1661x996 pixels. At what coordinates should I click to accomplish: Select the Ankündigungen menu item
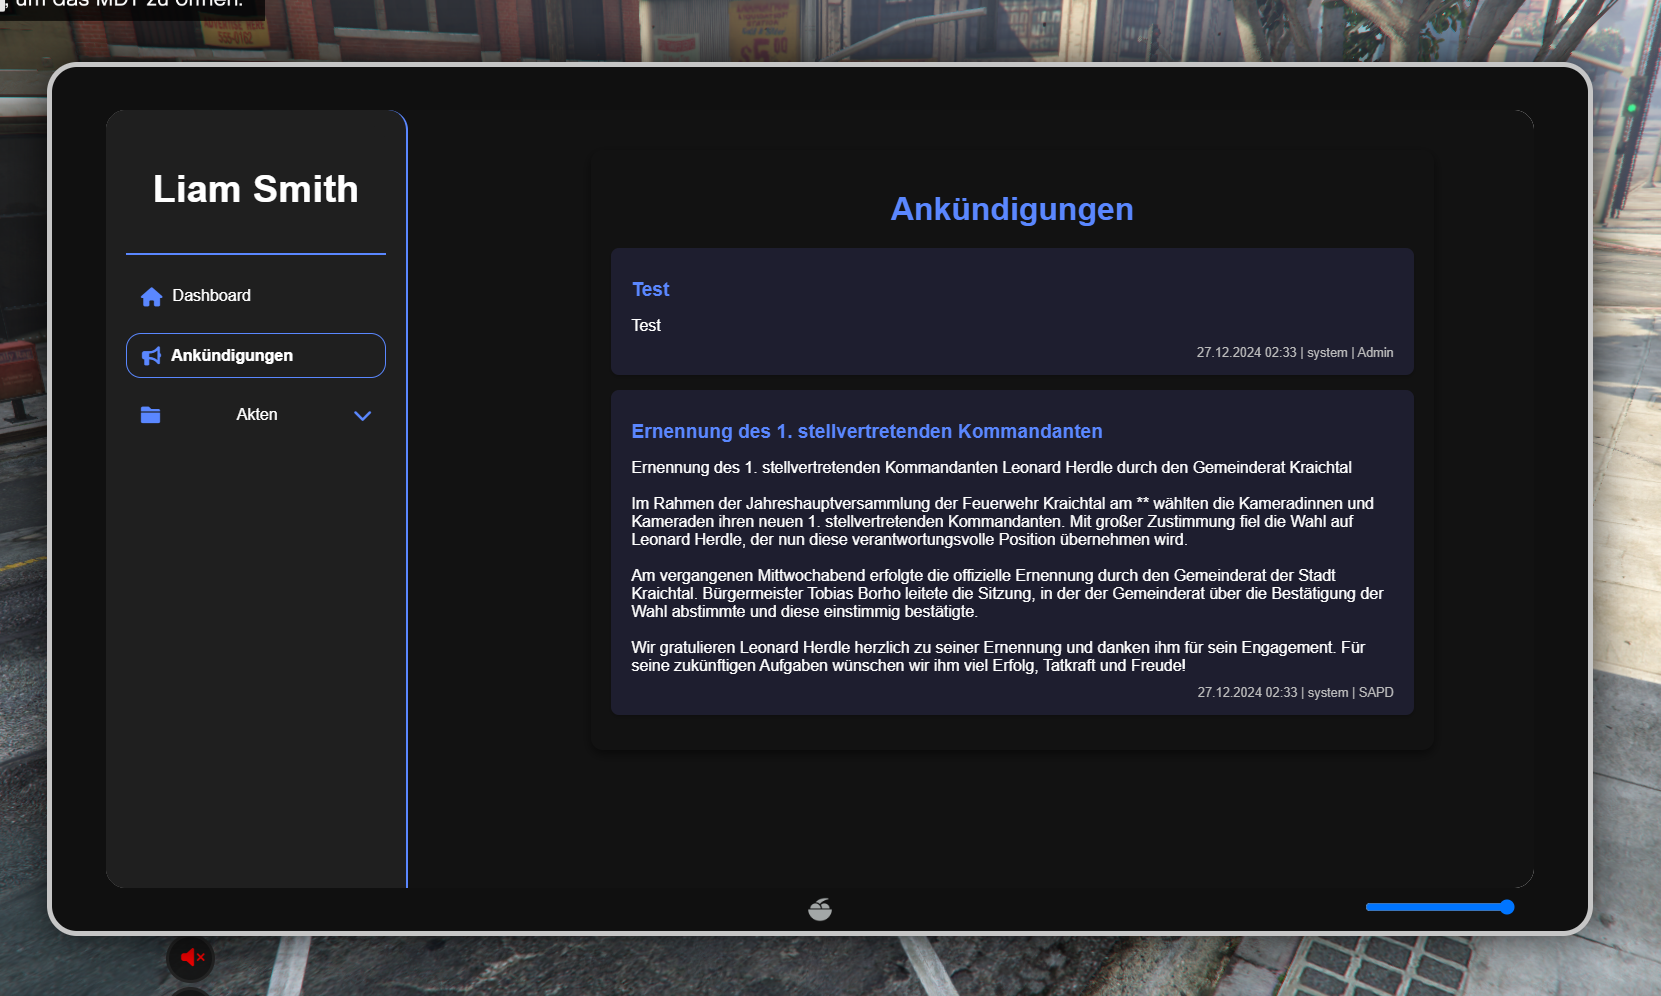[x=256, y=356]
